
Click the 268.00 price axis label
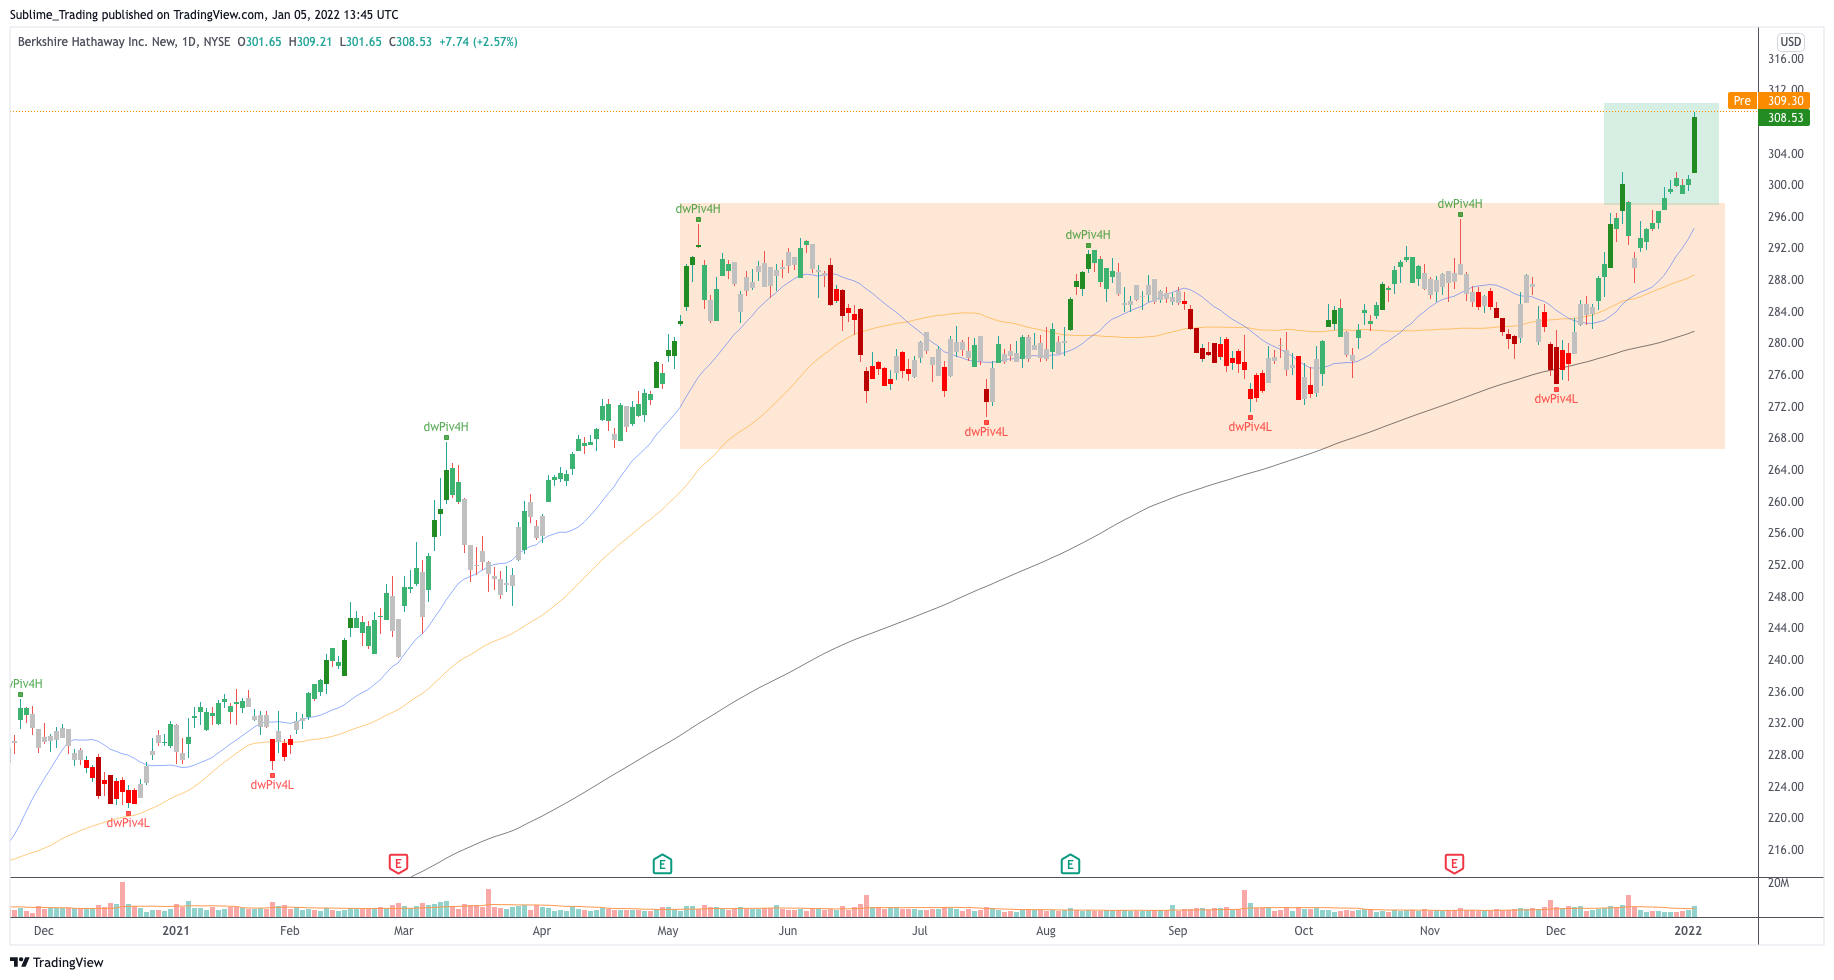pos(1785,438)
